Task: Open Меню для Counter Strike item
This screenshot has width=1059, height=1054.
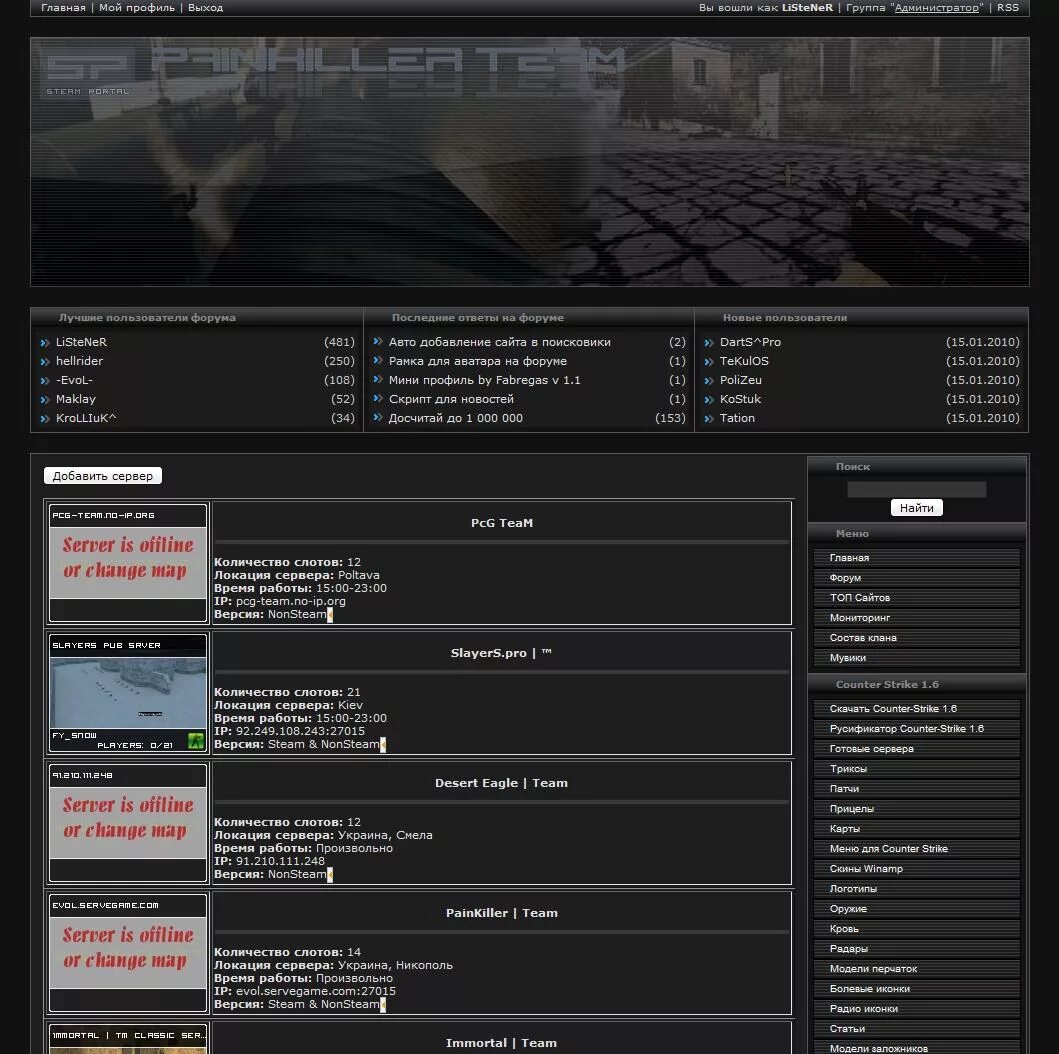Action: point(916,849)
